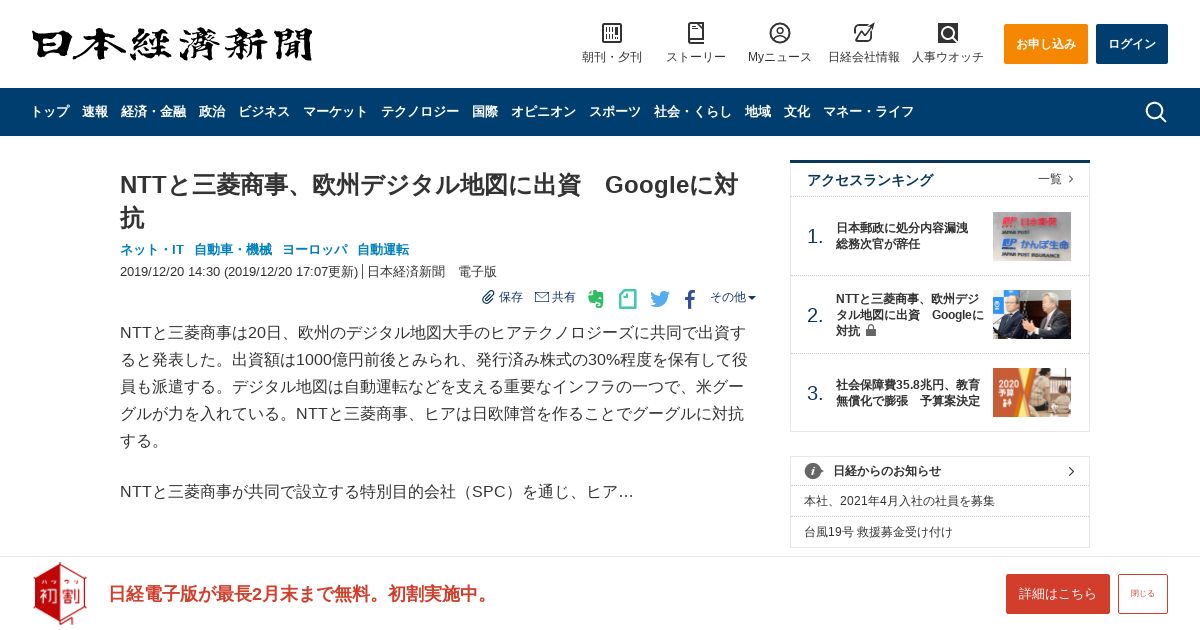Screen dimensions: 1200x630
Task: Open chevron arrow in 日経からのお知らせ header
Action: click(x=1071, y=471)
